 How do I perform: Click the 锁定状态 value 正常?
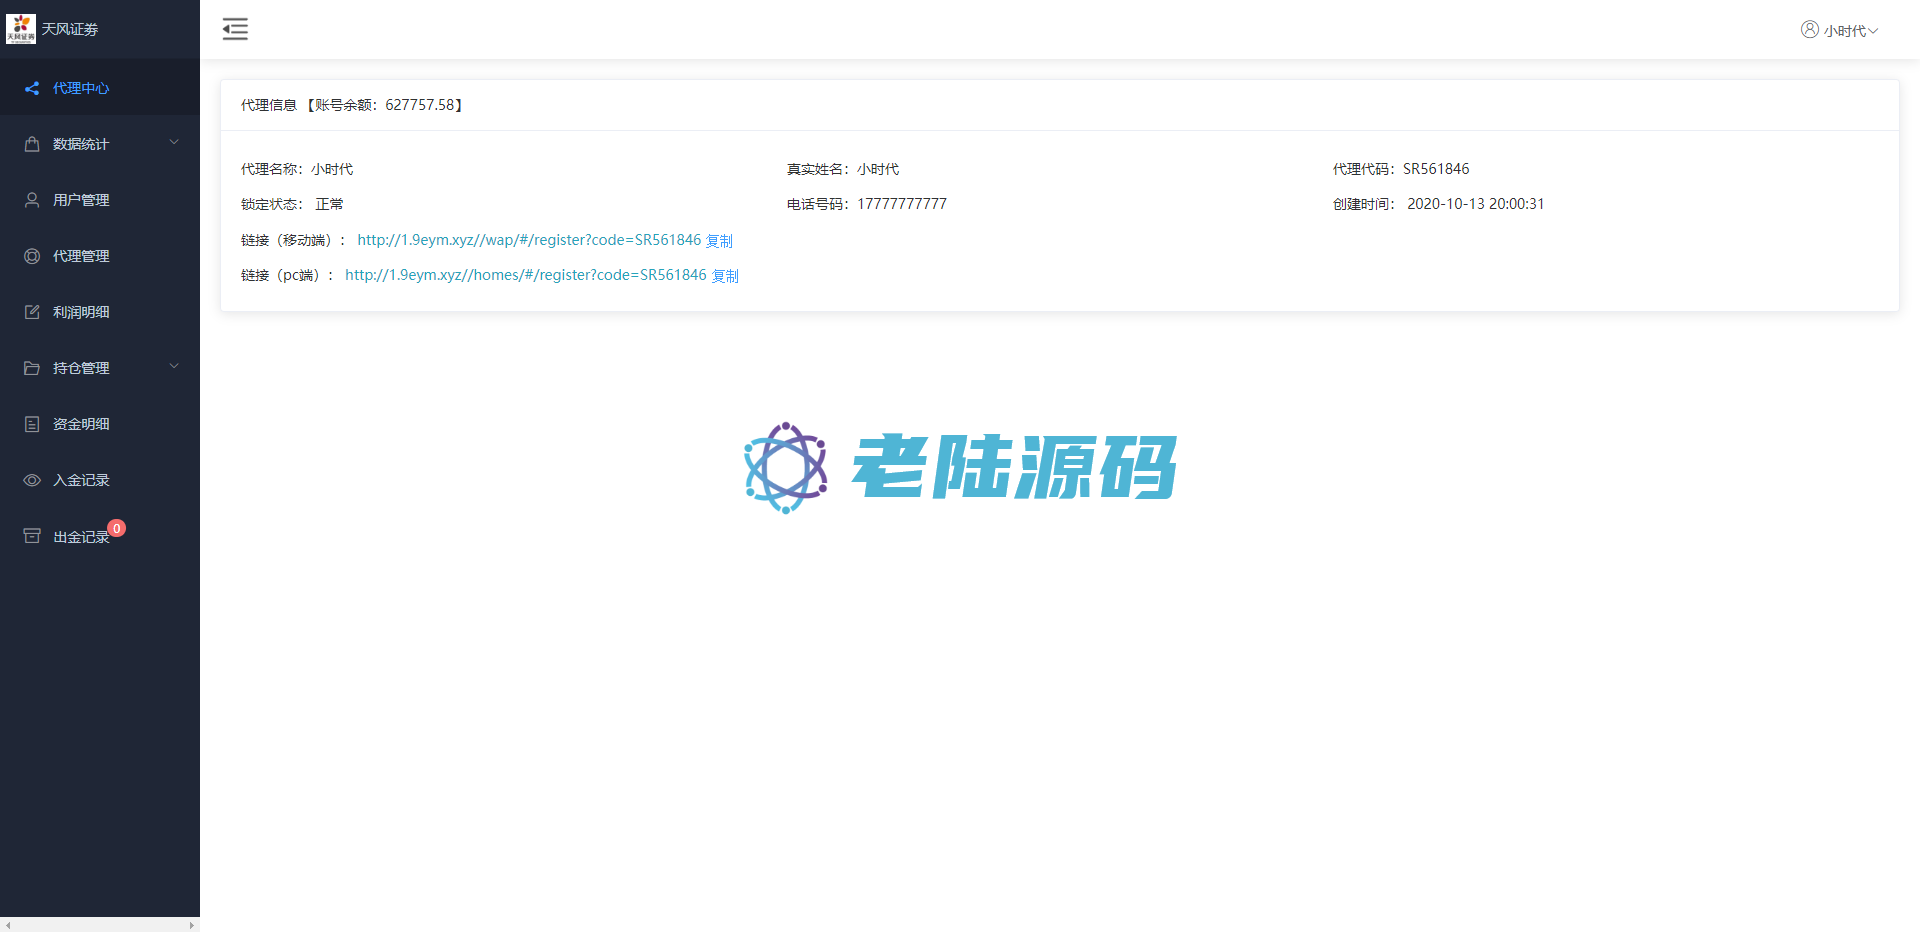[x=329, y=204]
